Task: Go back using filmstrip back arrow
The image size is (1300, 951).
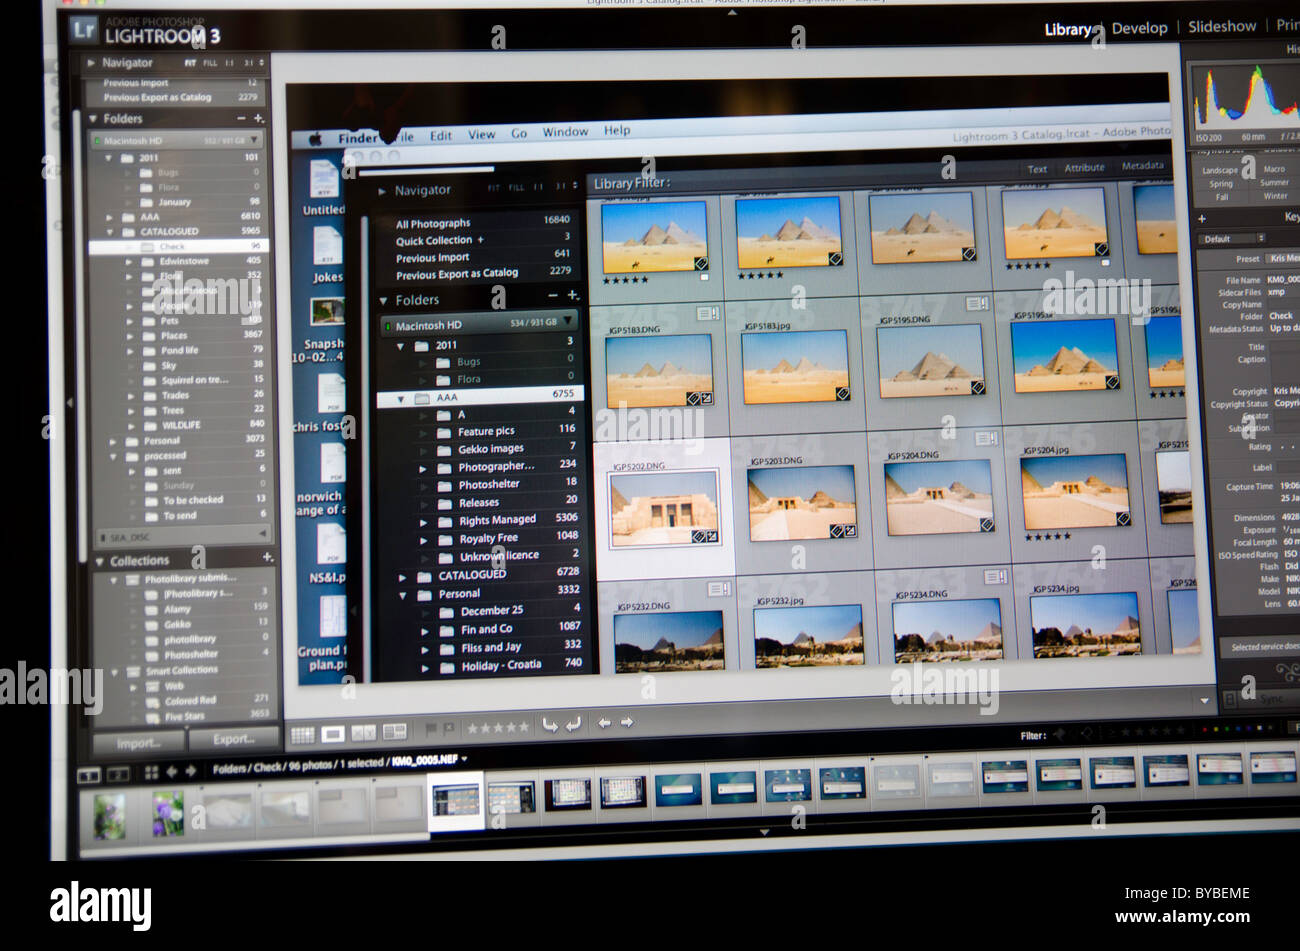Action: [x=171, y=771]
